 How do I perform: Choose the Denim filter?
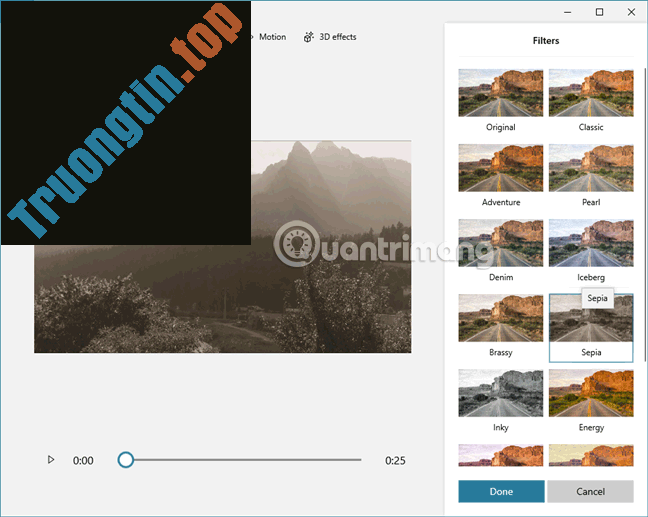coord(500,243)
